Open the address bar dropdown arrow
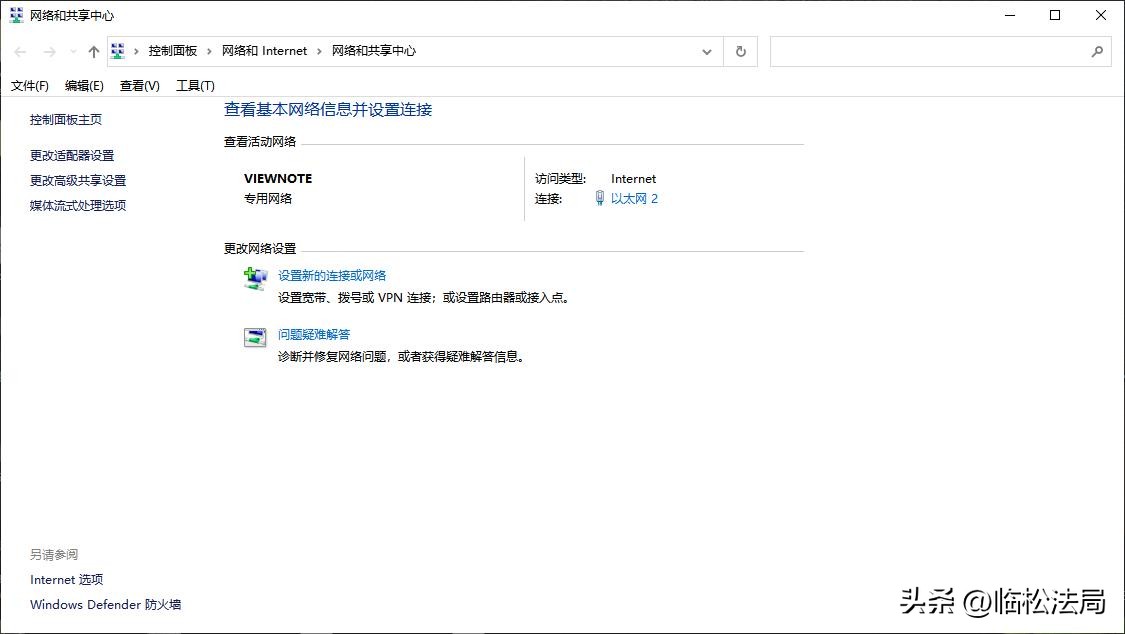This screenshot has height=634, width=1125. point(707,51)
